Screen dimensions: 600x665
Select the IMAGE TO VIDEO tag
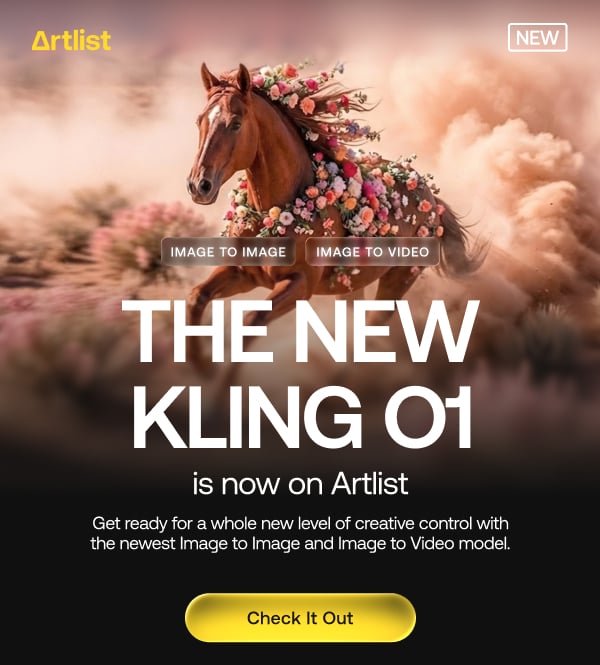(372, 252)
